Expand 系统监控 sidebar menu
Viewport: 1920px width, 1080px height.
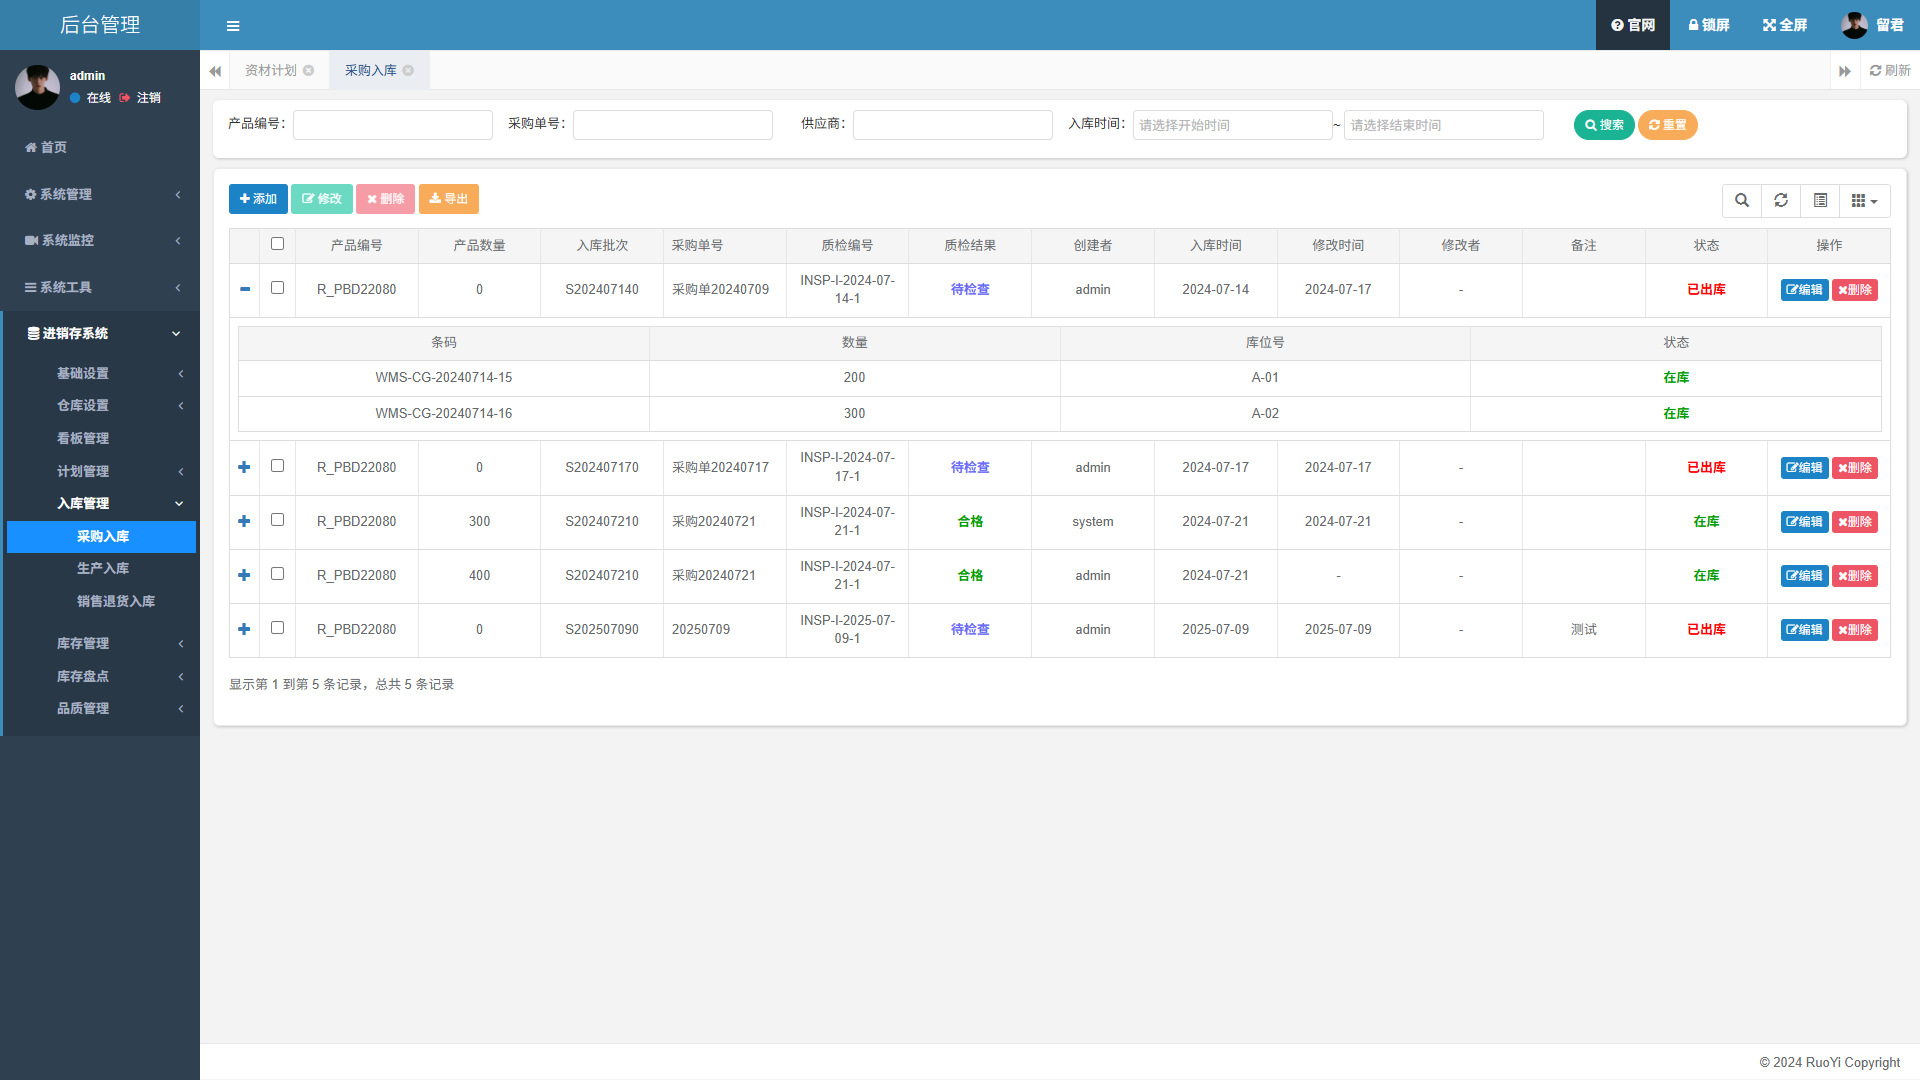100,240
